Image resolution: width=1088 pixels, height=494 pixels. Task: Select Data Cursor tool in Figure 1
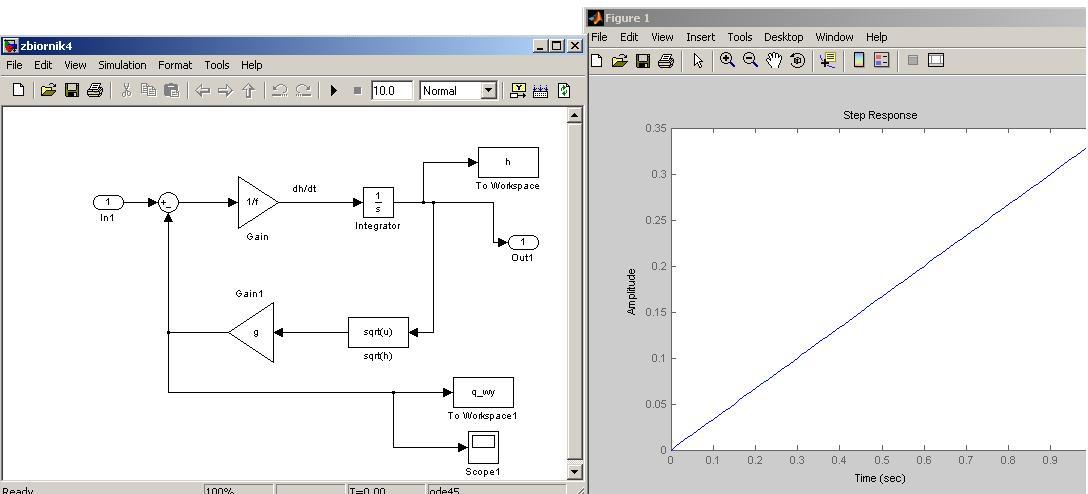(x=827, y=60)
